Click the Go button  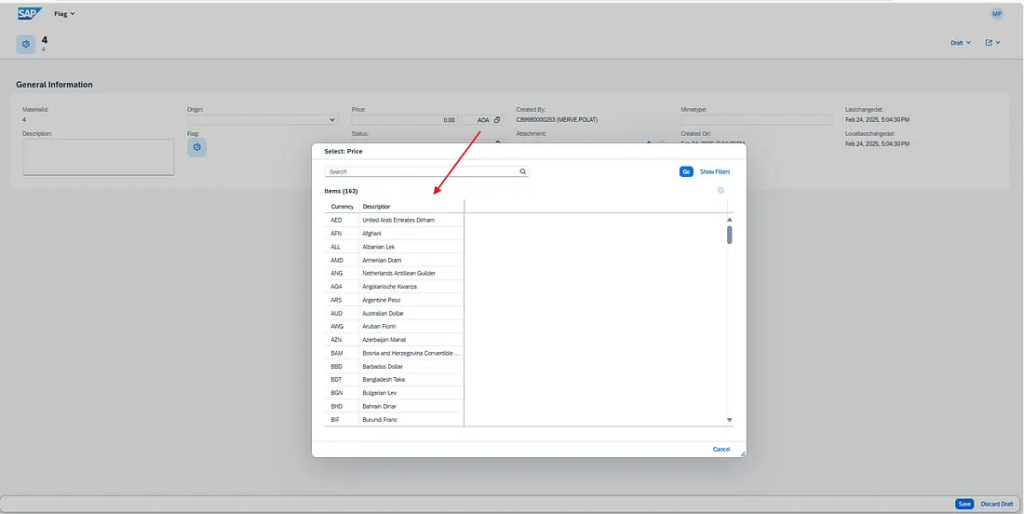(x=686, y=172)
